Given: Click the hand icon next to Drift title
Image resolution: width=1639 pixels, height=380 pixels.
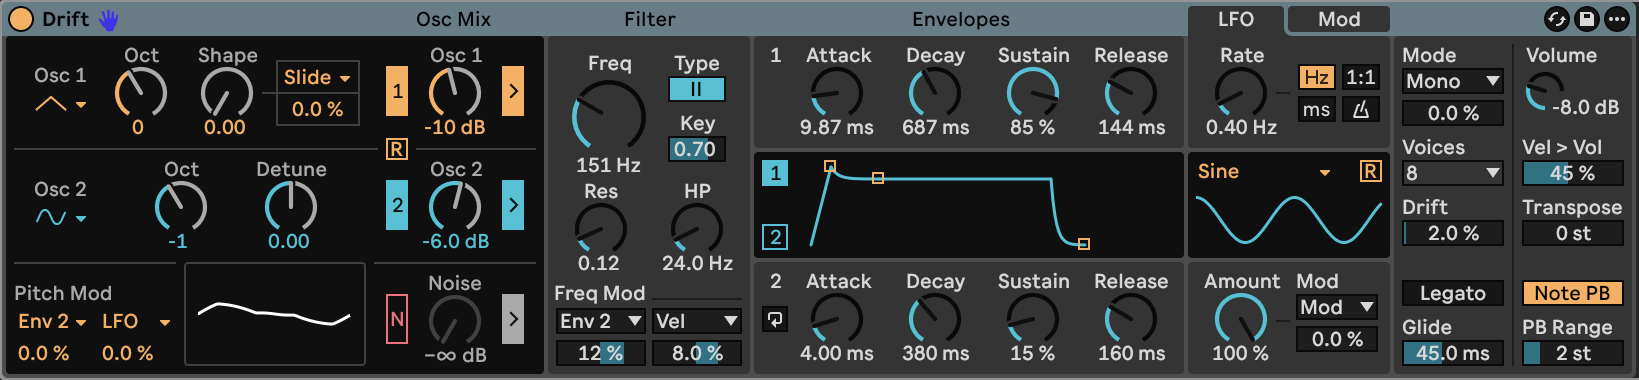Looking at the screenshot, I should [109, 19].
